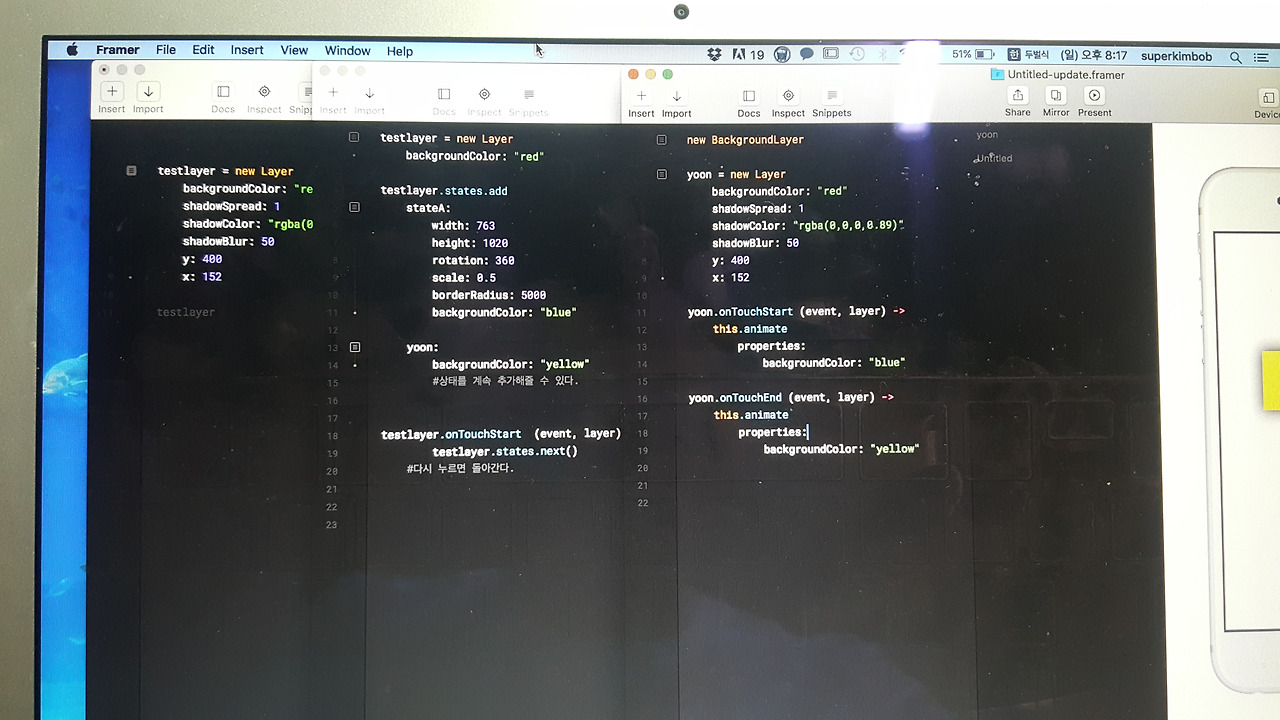Click the code line 'yoon.onTouchStart (event, layer) ->'
Viewport: 1280px width, 720px height.
coord(796,311)
